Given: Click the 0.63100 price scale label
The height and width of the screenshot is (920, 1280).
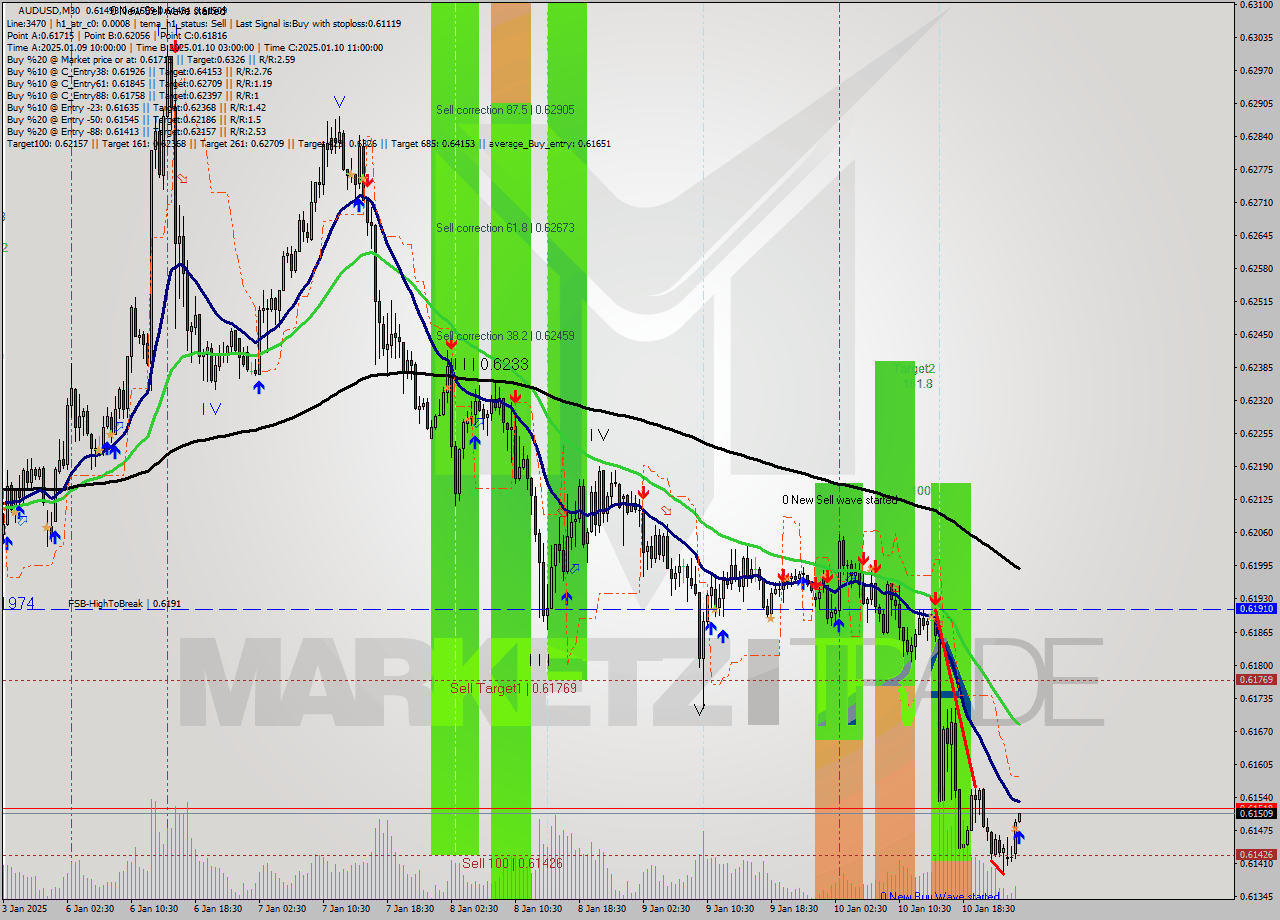Looking at the screenshot, I should (1256, 5).
